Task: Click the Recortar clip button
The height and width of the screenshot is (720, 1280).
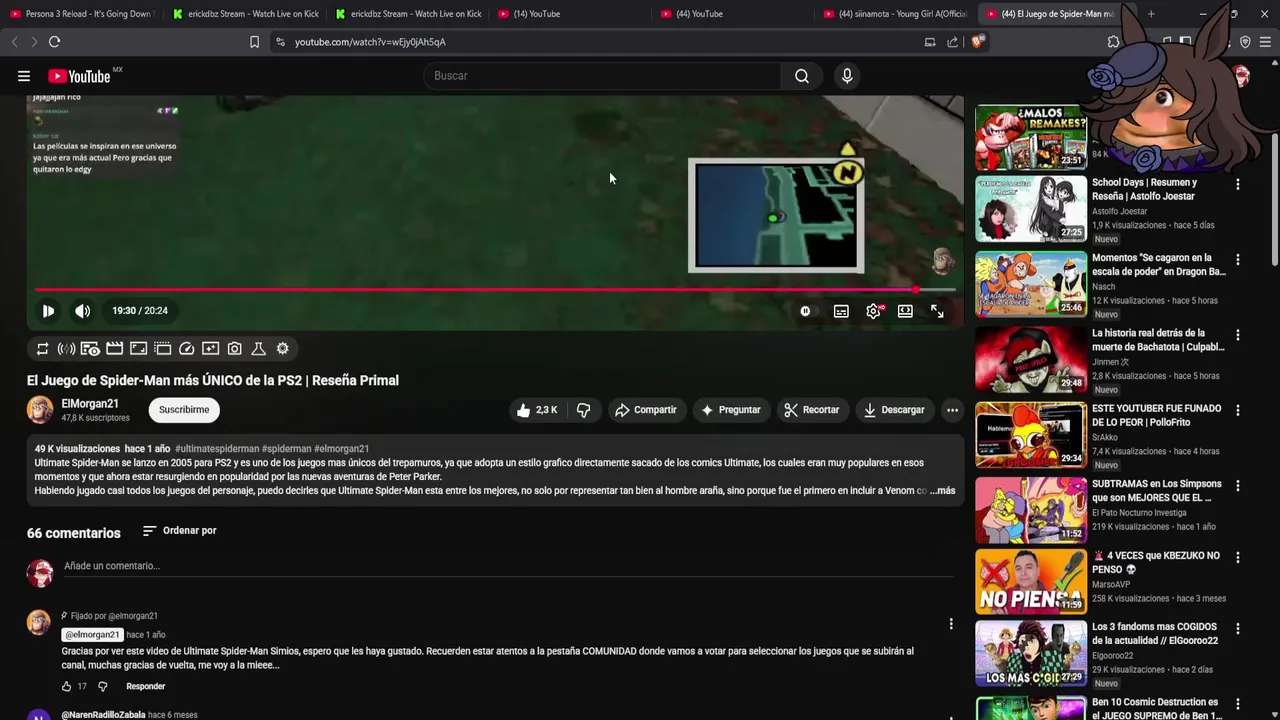Action: (x=811, y=410)
